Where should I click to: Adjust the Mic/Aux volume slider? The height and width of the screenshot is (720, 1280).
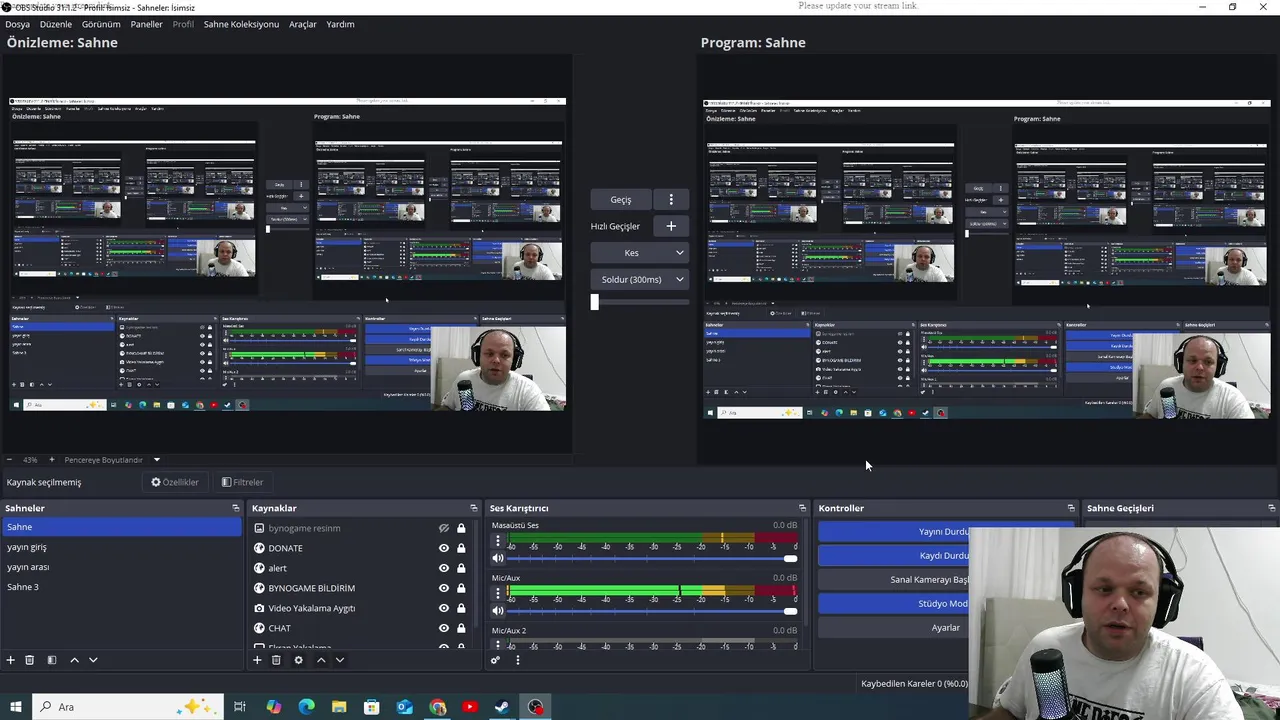[x=652, y=610]
